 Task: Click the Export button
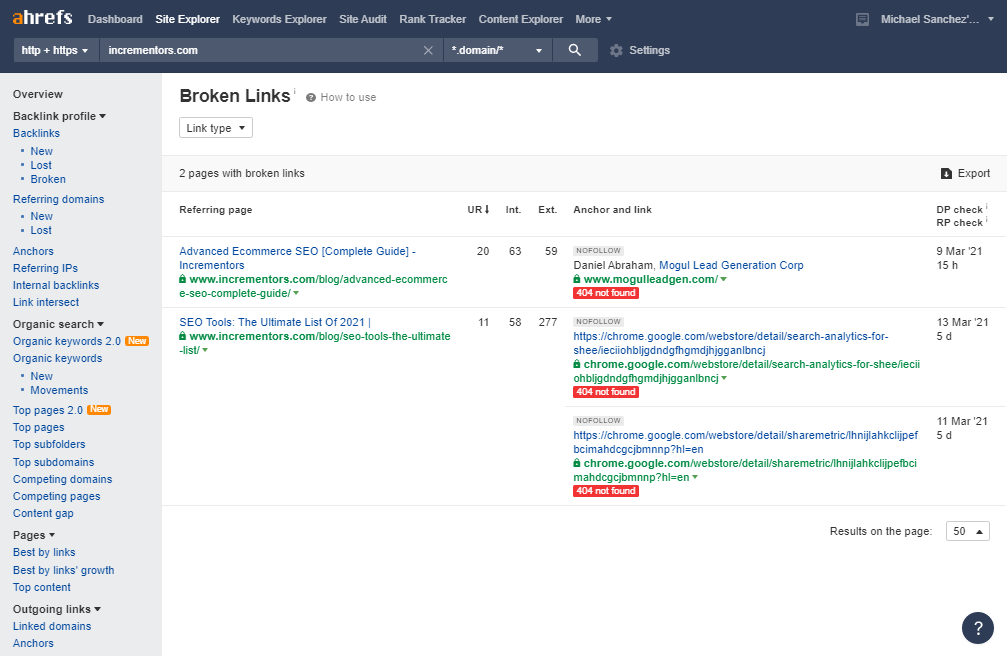click(x=965, y=173)
